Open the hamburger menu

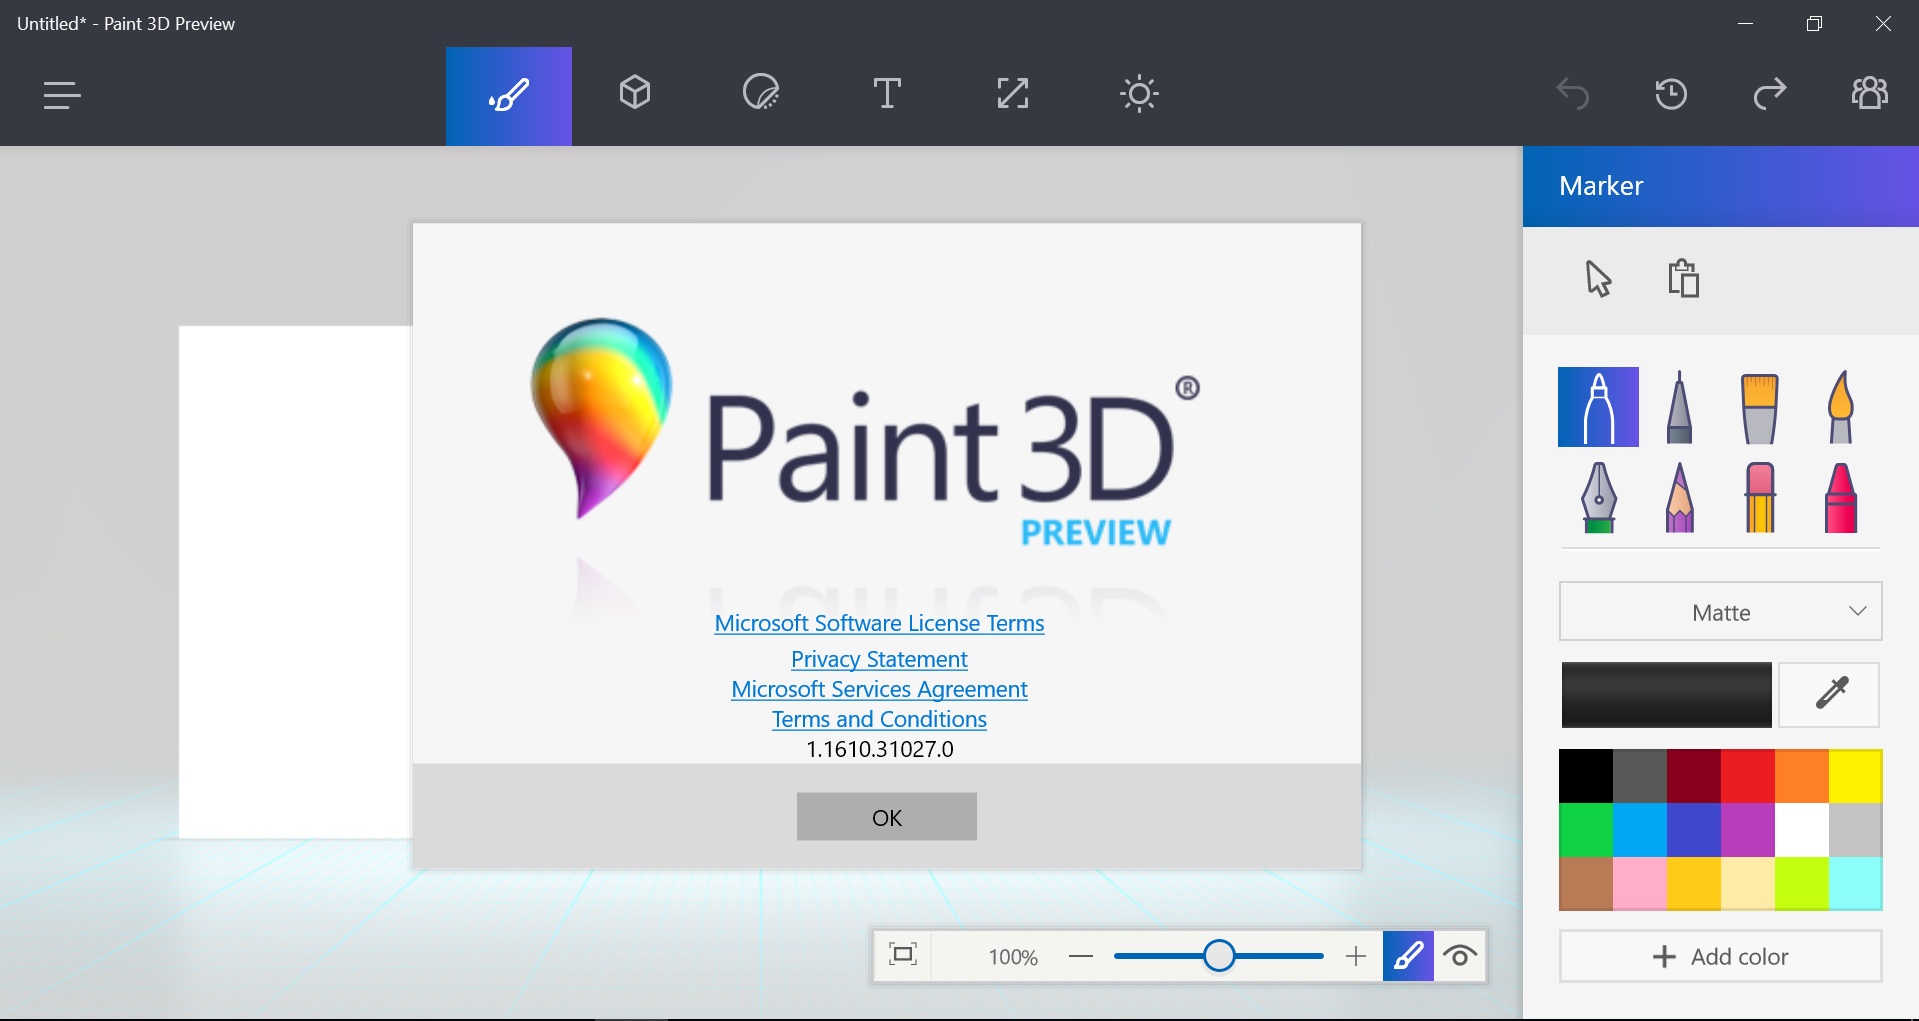[62, 95]
